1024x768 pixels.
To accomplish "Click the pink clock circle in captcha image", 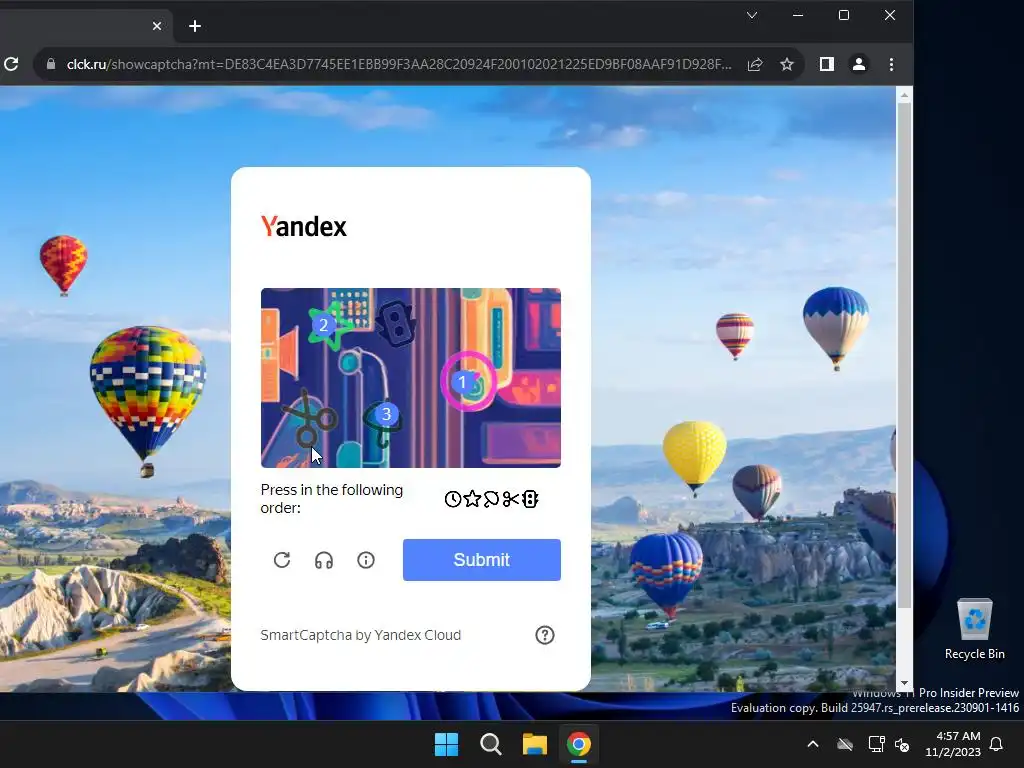I will pos(469,381).
